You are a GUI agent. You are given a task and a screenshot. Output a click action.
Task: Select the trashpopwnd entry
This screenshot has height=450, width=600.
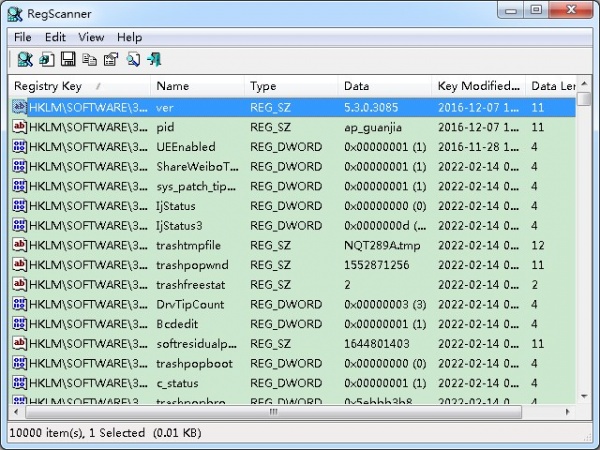point(192,265)
